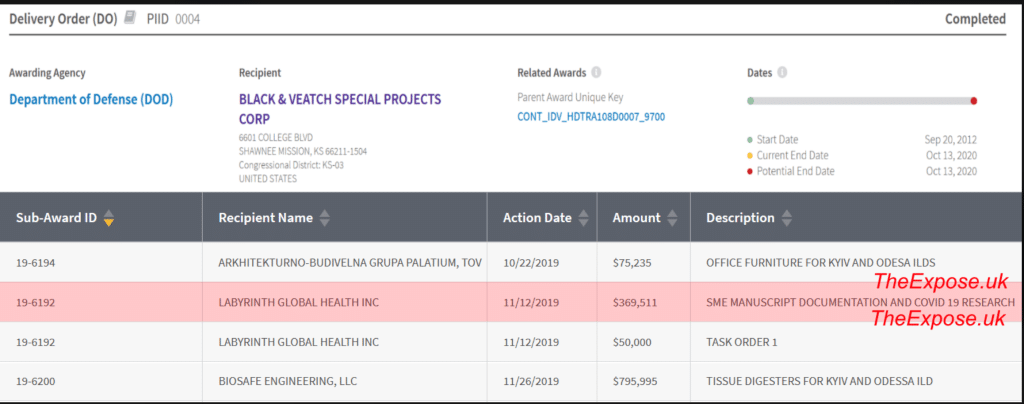
Task: Click Labyrinth Global Health Inc in the $50,000 row
Action: 298,342
